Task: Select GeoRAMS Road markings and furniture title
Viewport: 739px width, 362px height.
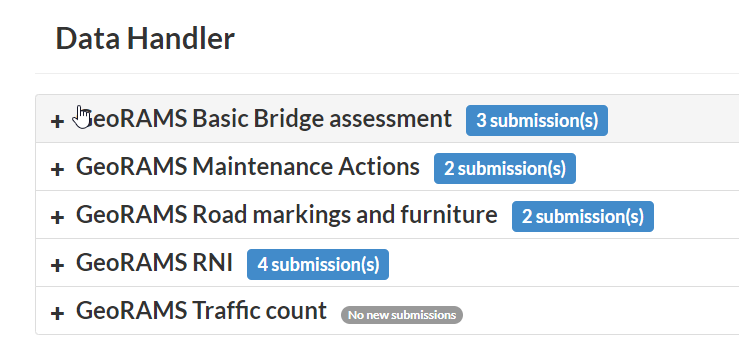Action: point(287,215)
